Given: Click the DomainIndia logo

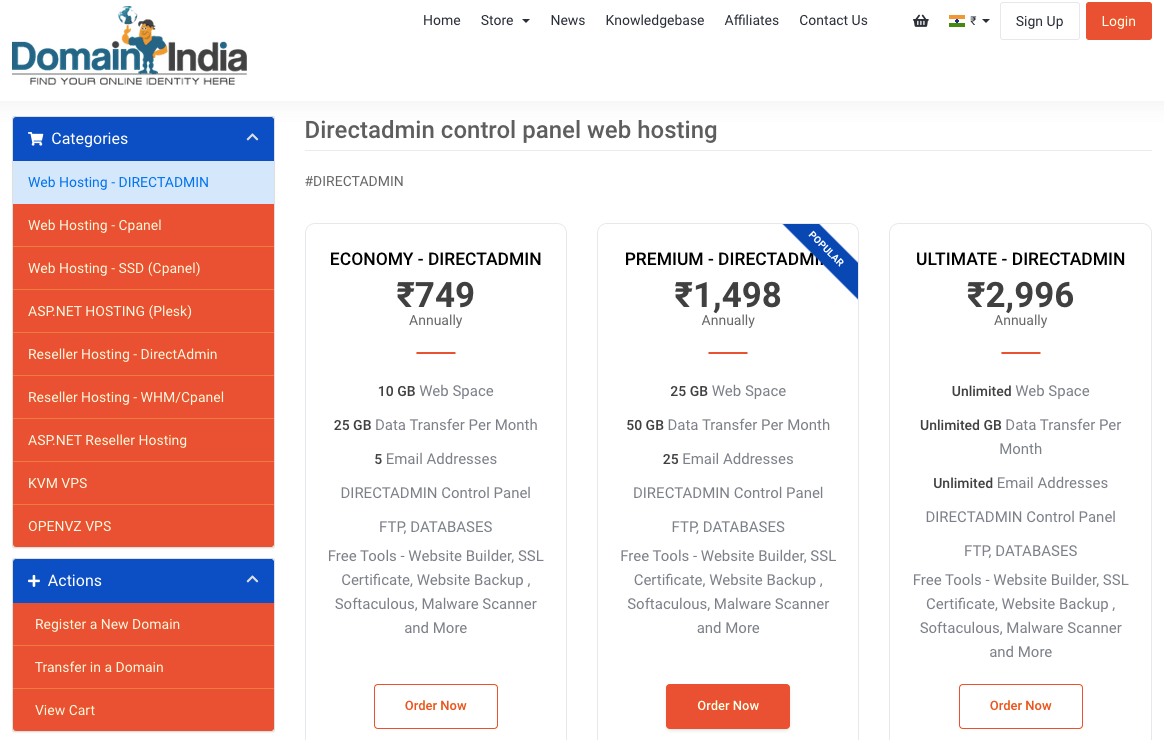Looking at the screenshot, I should (128, 45).
